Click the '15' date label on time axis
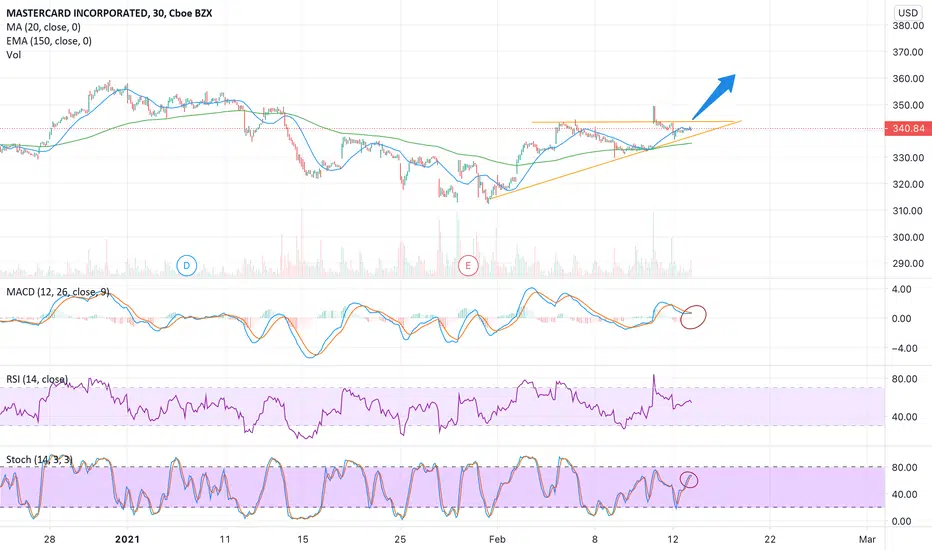The height and width of the screenshot is (550, 932). (303, 539)
